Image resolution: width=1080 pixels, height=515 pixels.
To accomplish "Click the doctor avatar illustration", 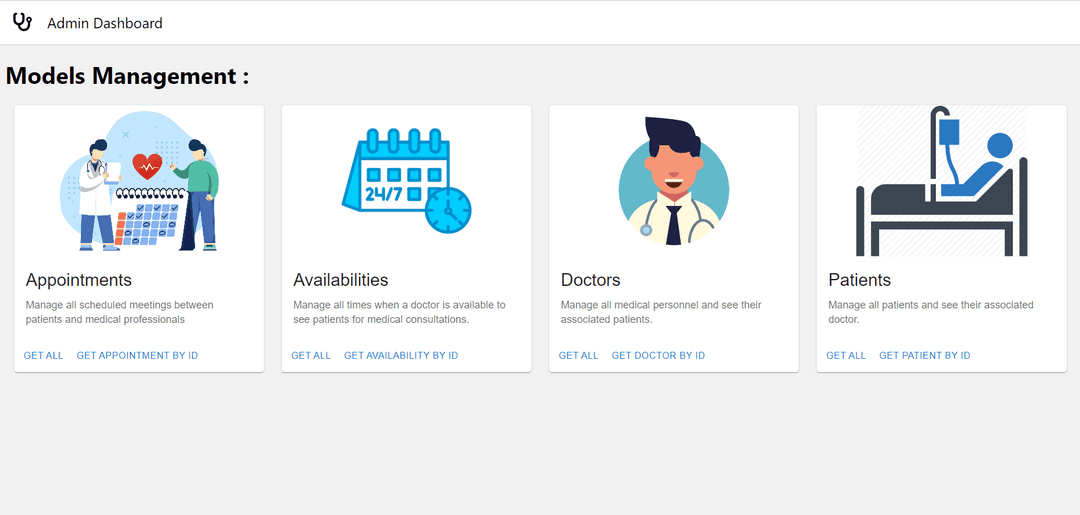I will pos(673,181).
